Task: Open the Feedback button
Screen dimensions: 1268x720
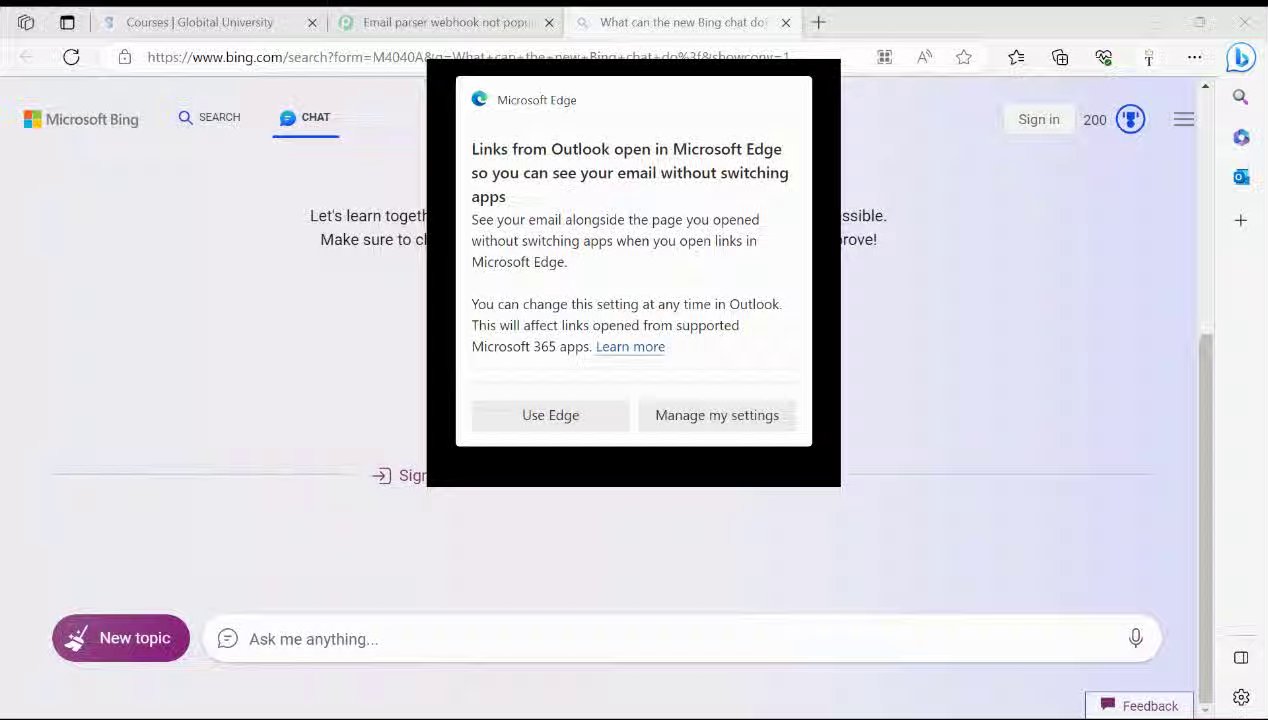Action: (1139, 705)
